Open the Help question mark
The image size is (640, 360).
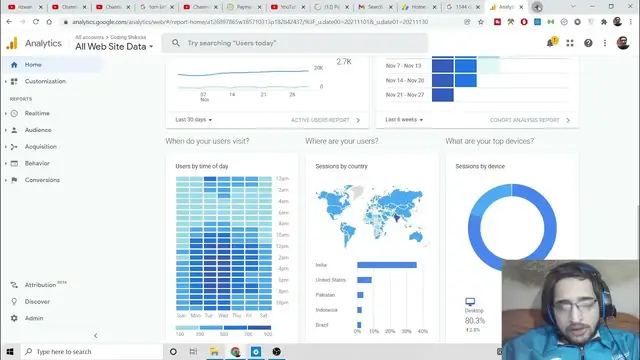pyautogui.click(x=588, y=43)
